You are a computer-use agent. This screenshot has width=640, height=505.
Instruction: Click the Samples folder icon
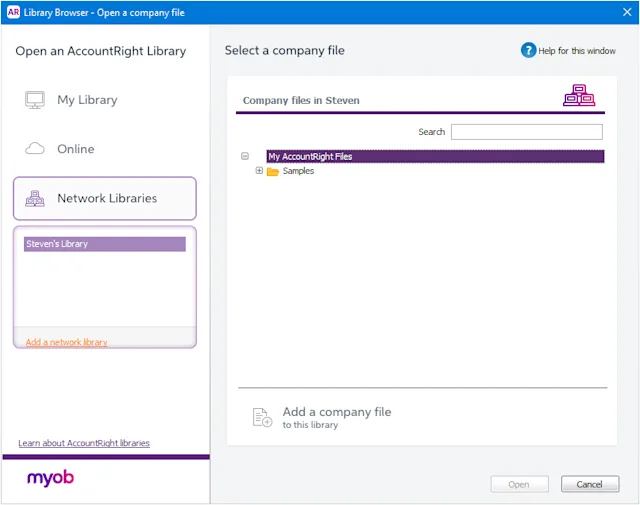[x=272, y=171]
